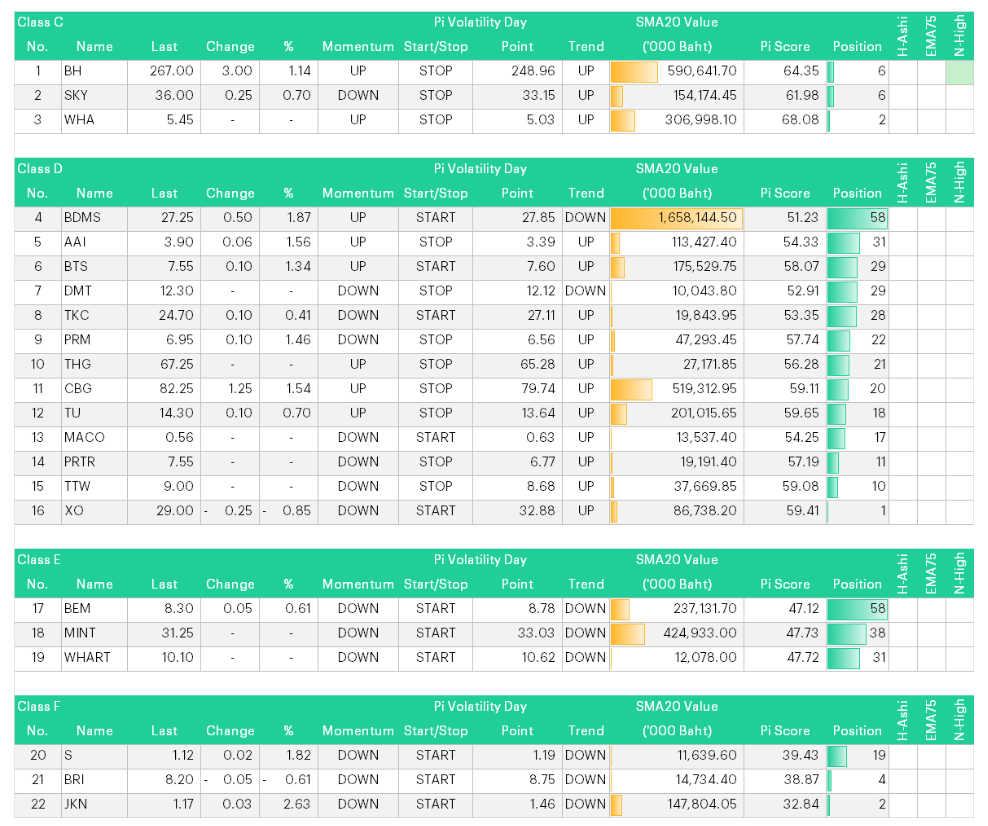Click BRI START status cell
Viewport: 988px width, 826px height.
coord(435,780)
